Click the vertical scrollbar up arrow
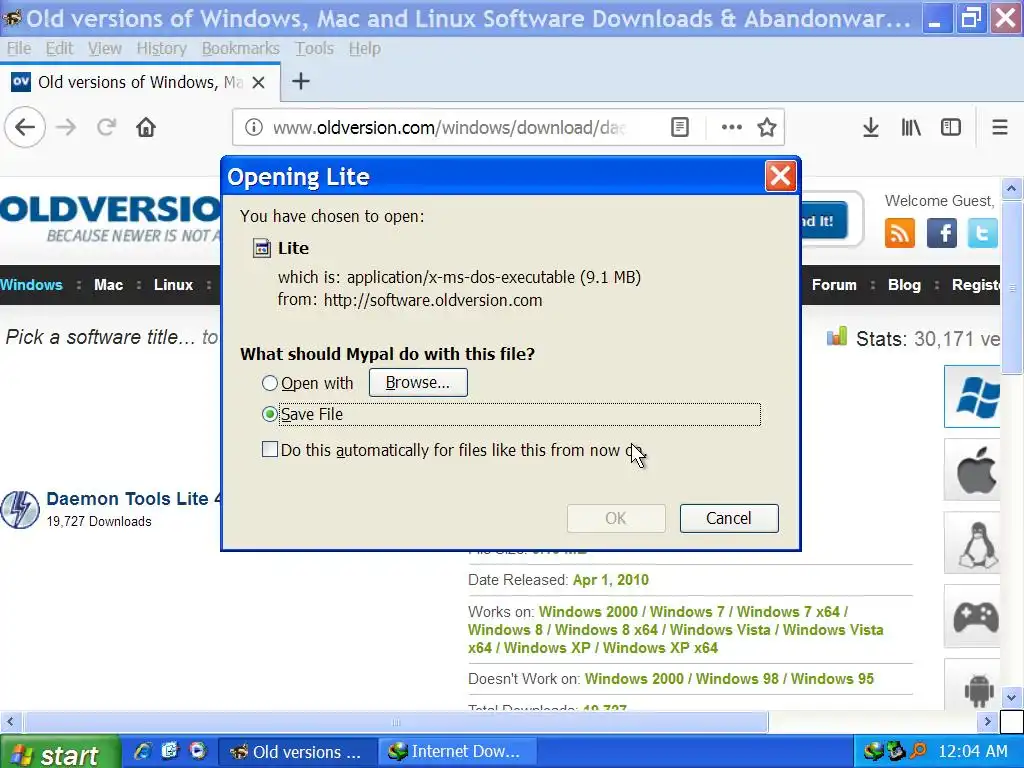Viewport: 1024px width, 768px height. click(1012, 189)
